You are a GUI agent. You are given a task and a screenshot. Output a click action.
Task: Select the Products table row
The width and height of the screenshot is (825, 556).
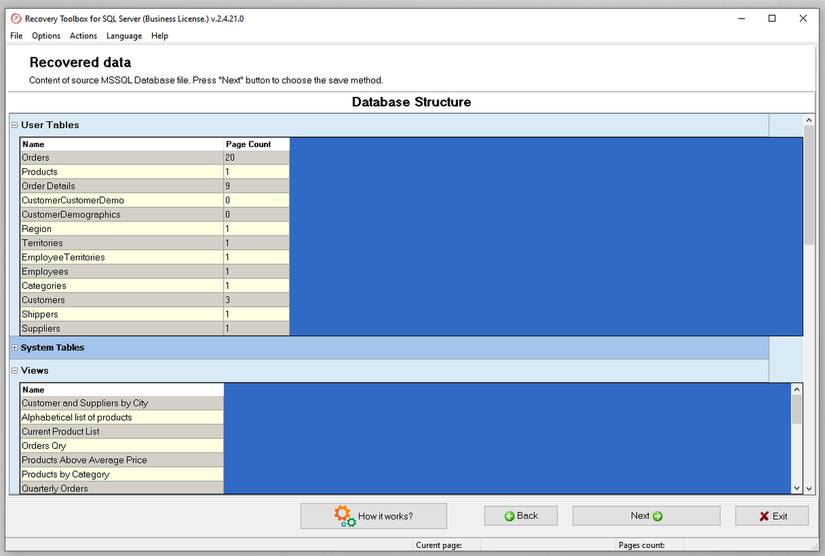(155, 172)
